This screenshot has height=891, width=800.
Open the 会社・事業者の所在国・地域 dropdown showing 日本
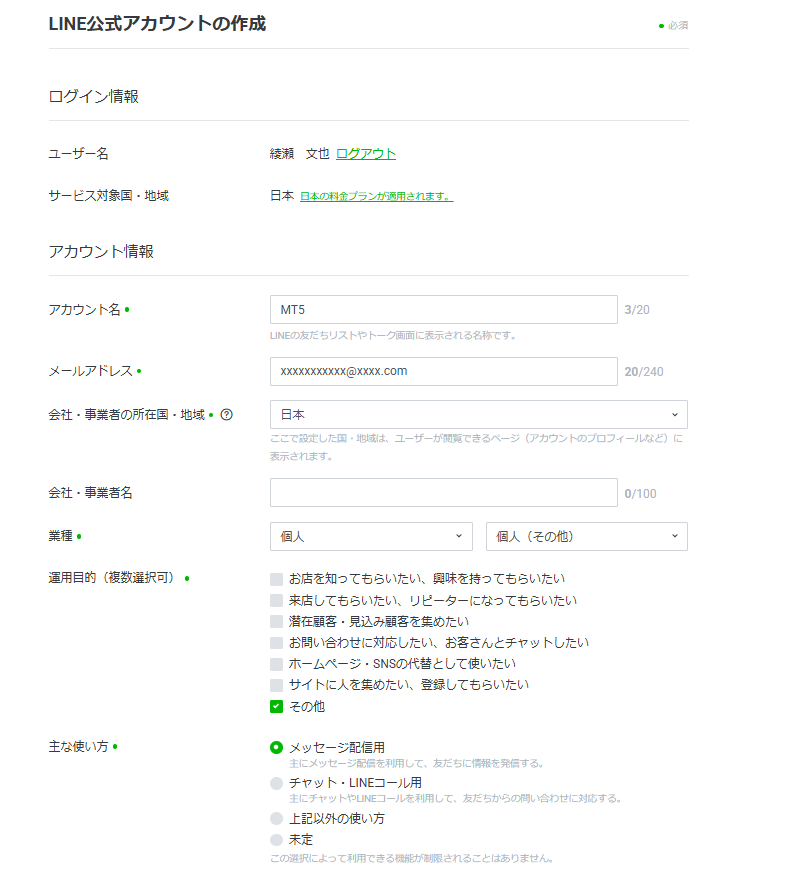click(x=478, y=415)
